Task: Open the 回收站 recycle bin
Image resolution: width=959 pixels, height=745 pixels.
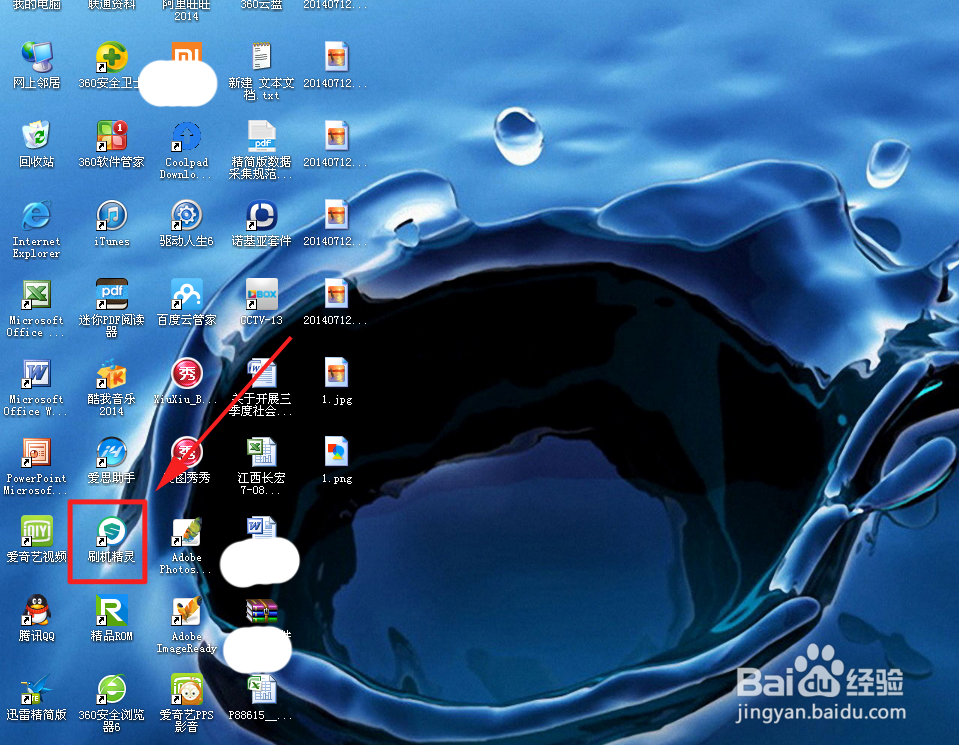Action: pyautogui.click(x=36, y=137)
